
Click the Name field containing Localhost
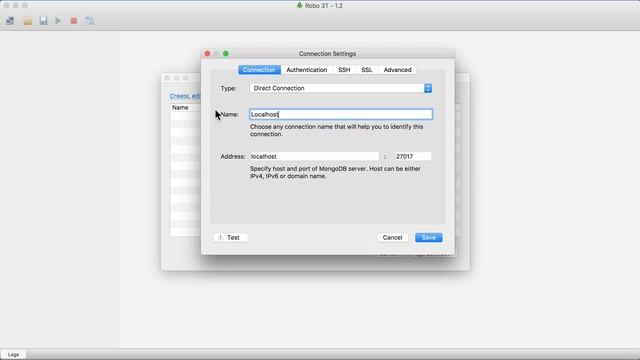[x=341, y=114]
